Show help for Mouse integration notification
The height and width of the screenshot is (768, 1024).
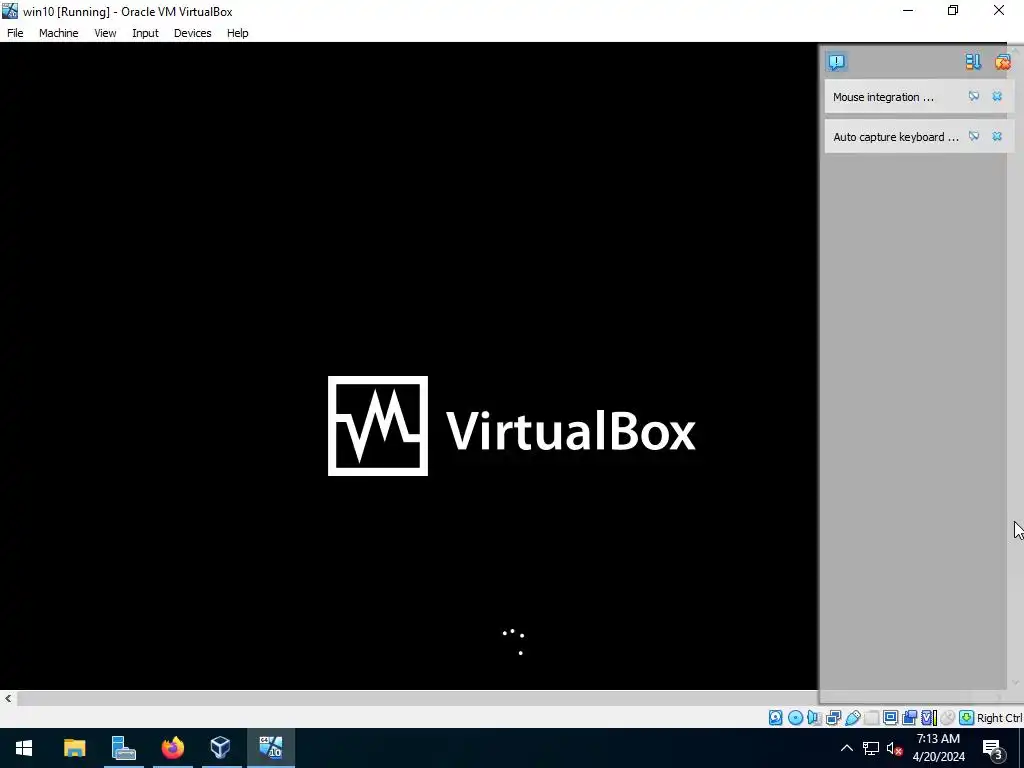974,97
